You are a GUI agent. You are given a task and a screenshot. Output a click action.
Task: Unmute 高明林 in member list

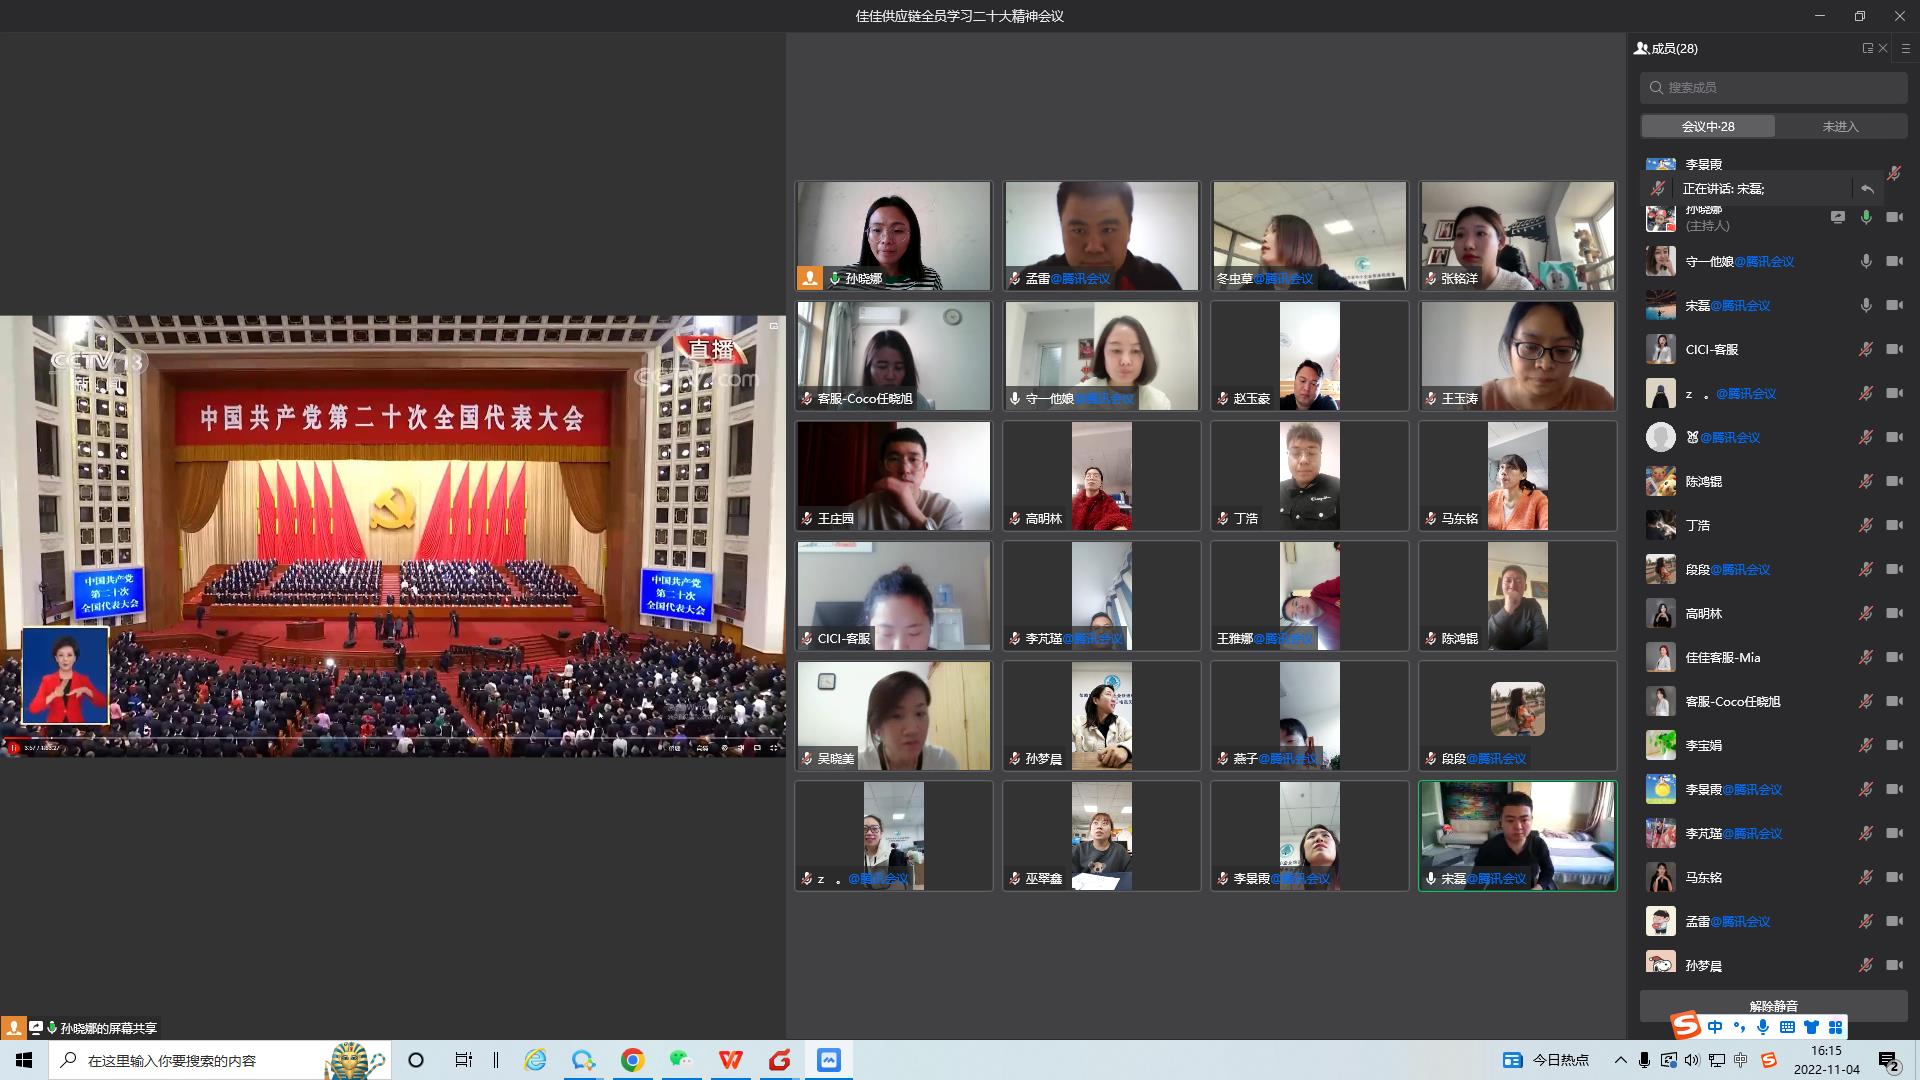[x=1866, y=613]
